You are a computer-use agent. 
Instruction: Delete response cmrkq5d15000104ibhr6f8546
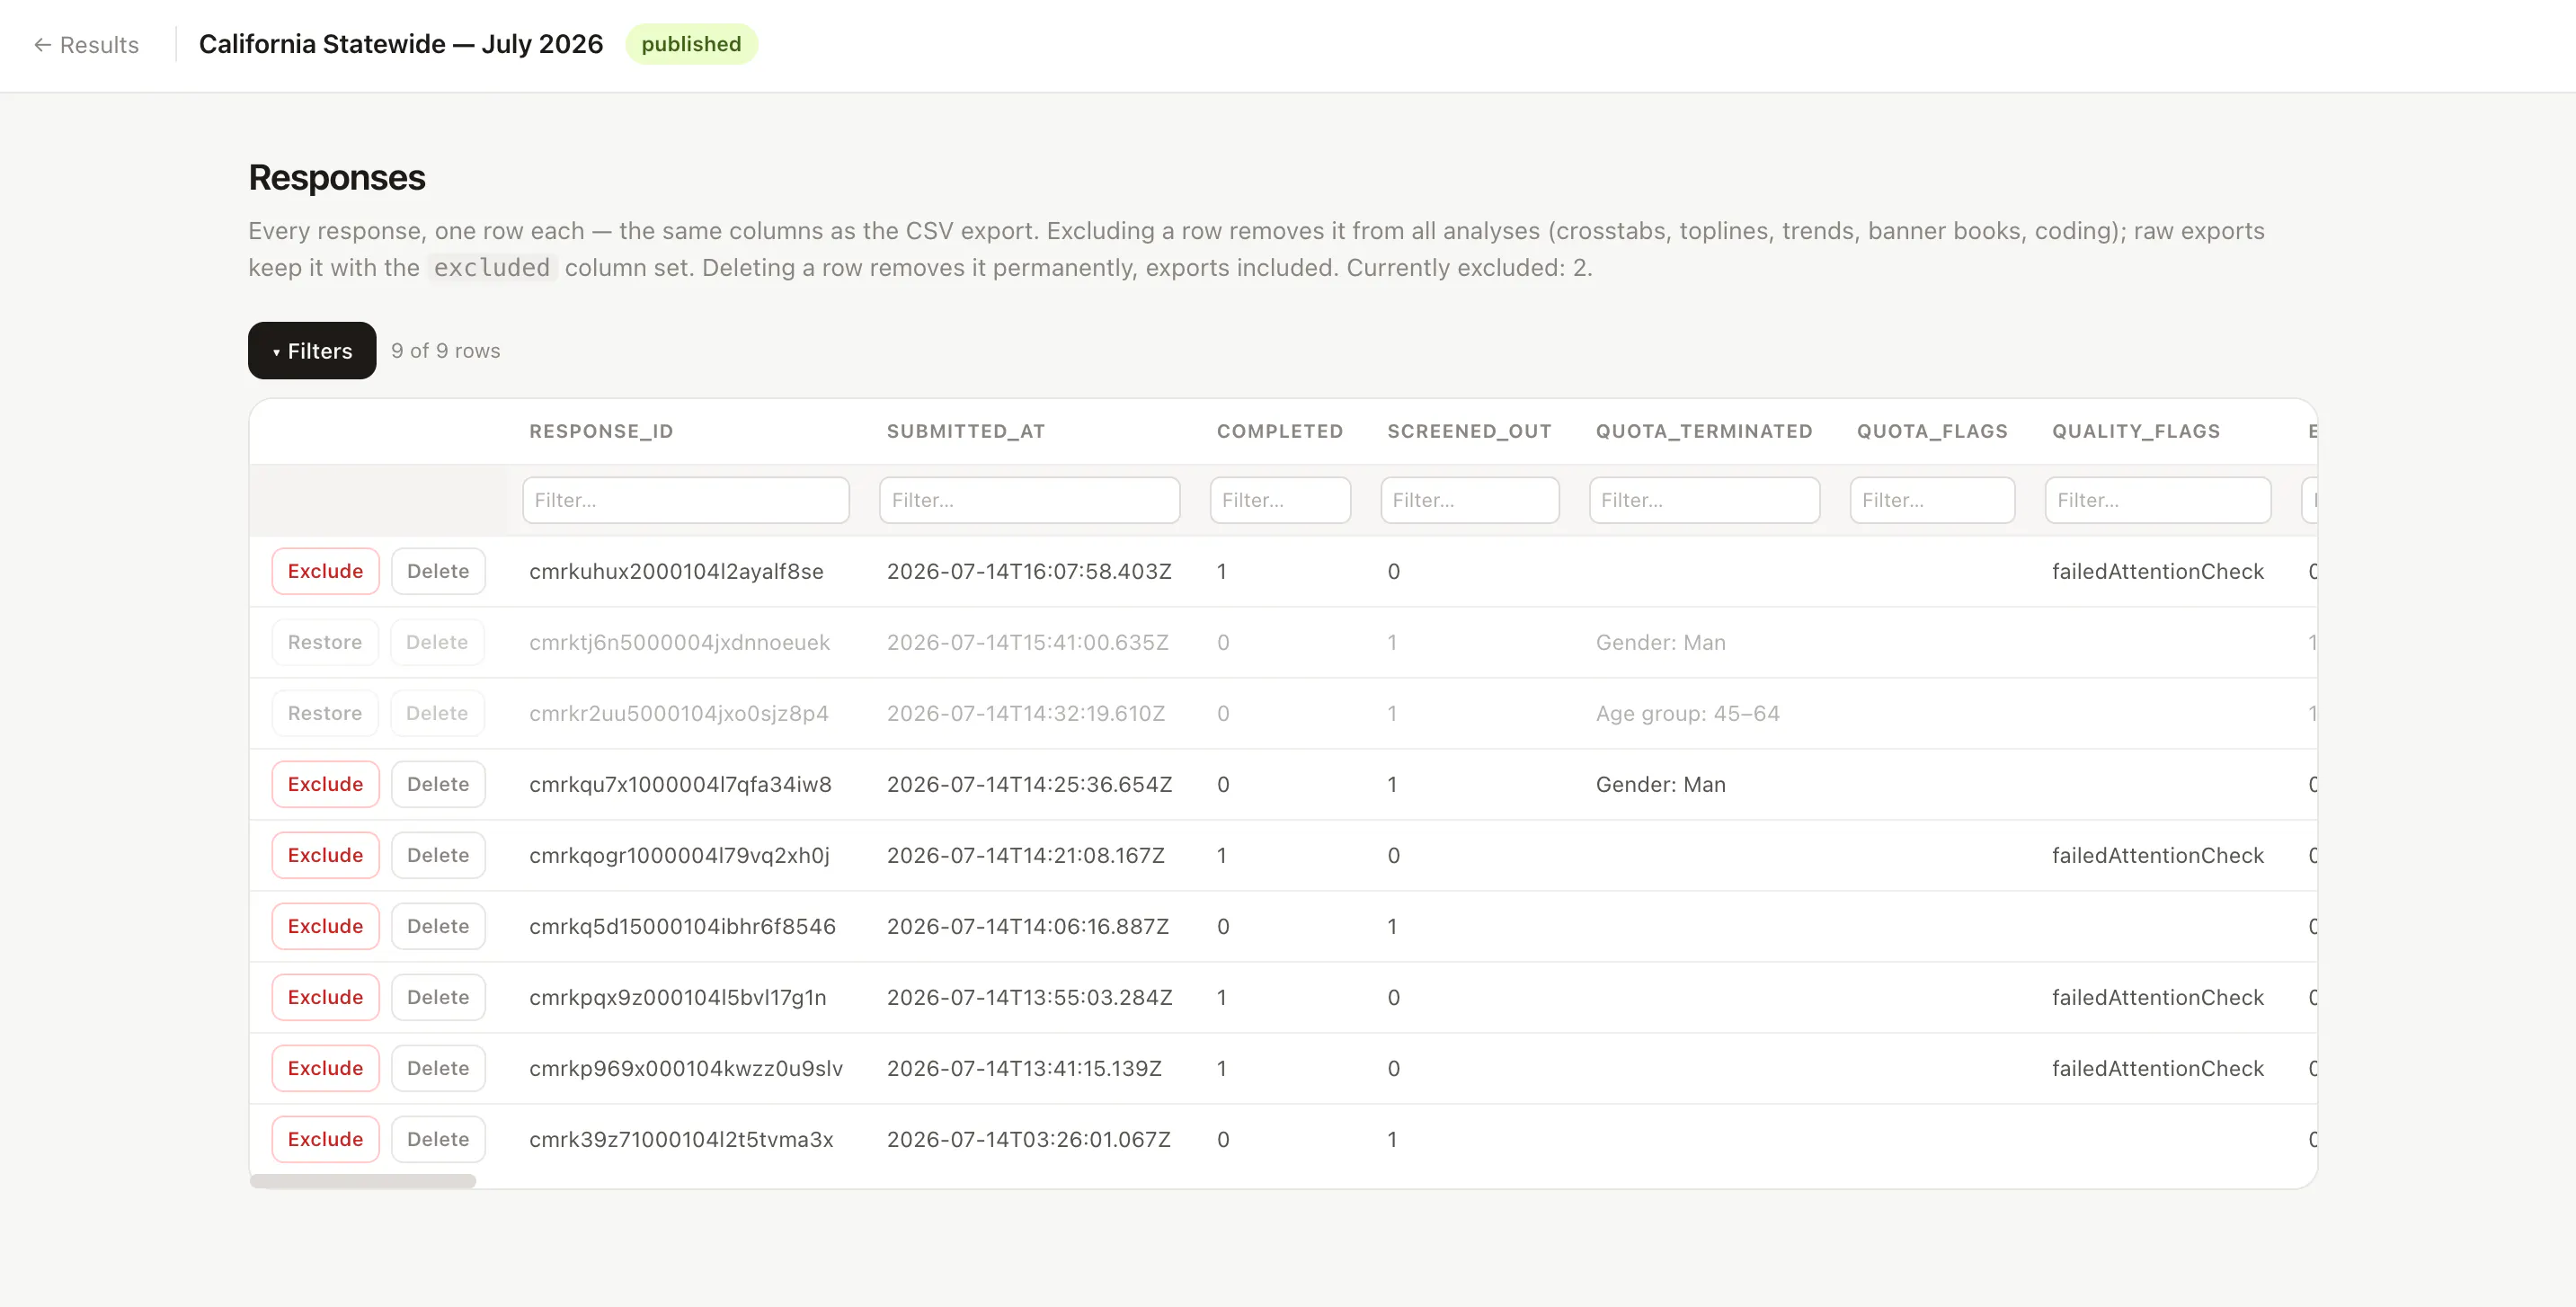pyautogui.click(x=438, y=926)
